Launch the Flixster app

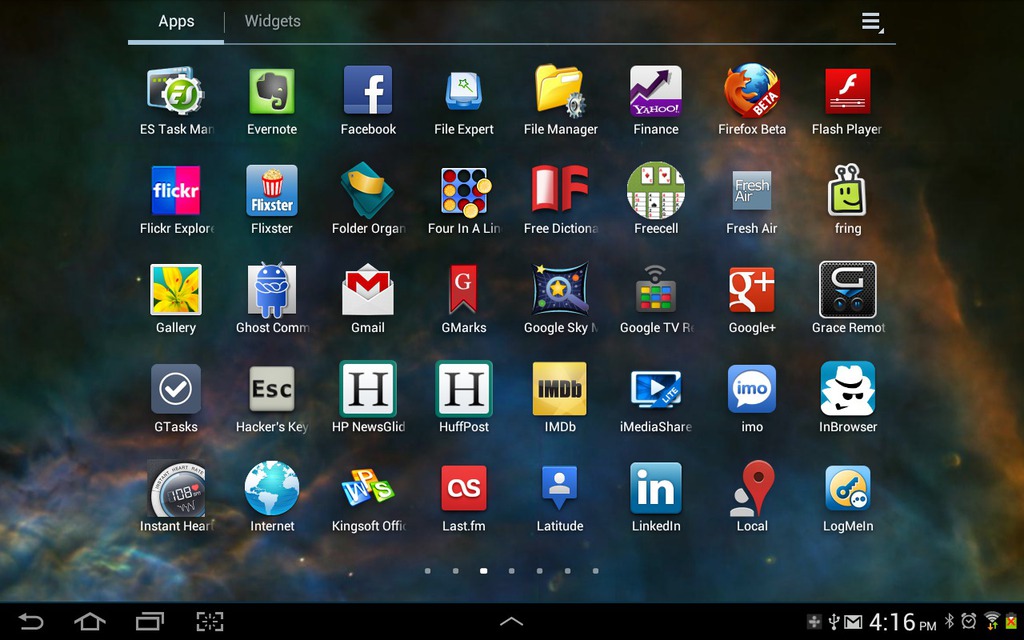272,191
